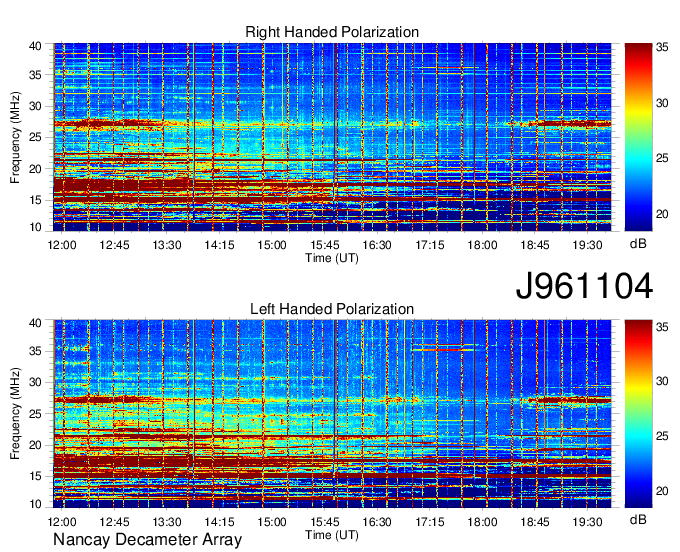Click 13:30 tick on right-handed plot time axis
This screenshot has height=552, width=680.
(x=167, y=245)
